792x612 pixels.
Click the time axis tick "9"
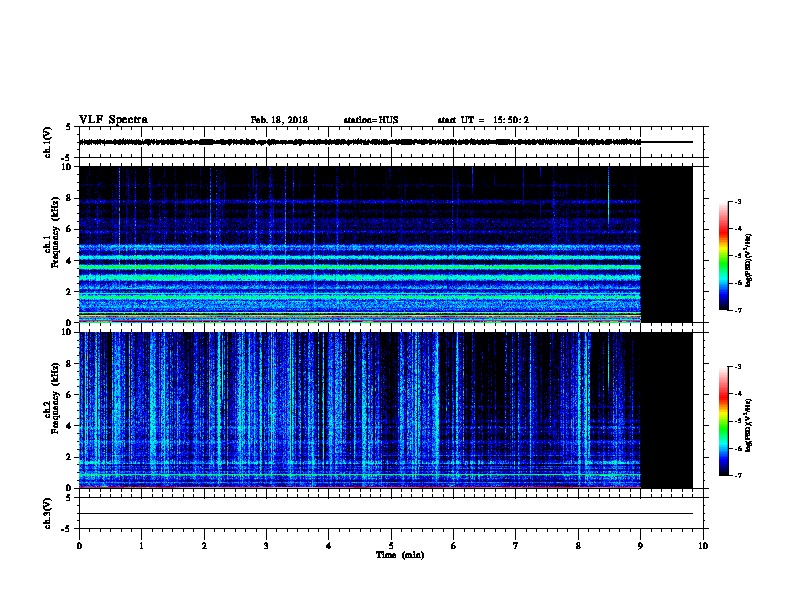click(640, 545)
